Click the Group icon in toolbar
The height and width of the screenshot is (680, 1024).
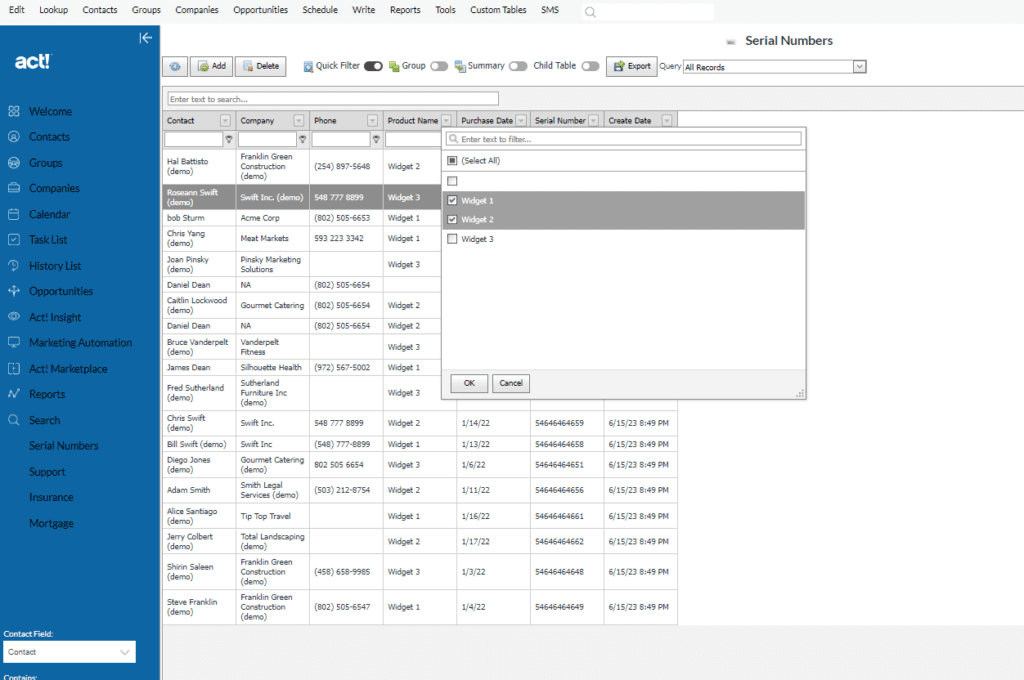[x=394, y=67]
